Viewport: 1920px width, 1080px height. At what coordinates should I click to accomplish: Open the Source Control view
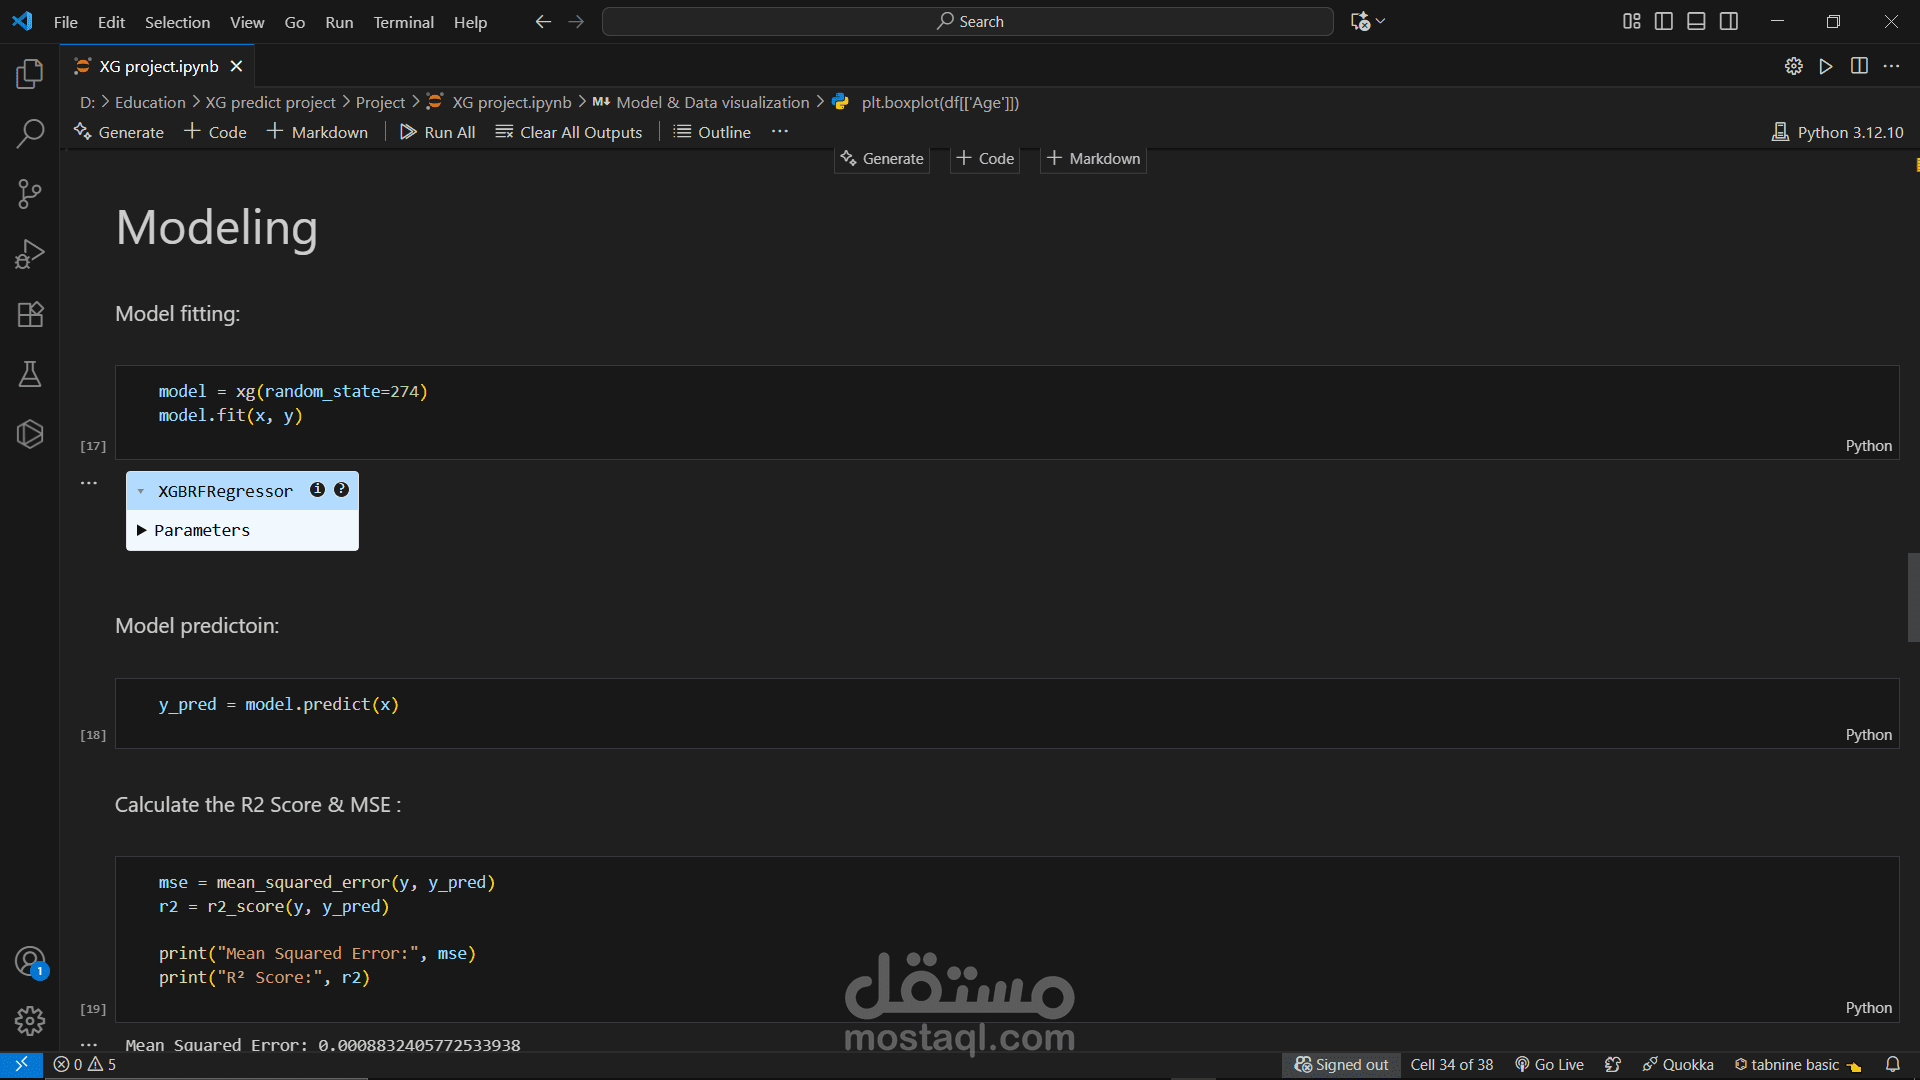[x=30, y=194]
